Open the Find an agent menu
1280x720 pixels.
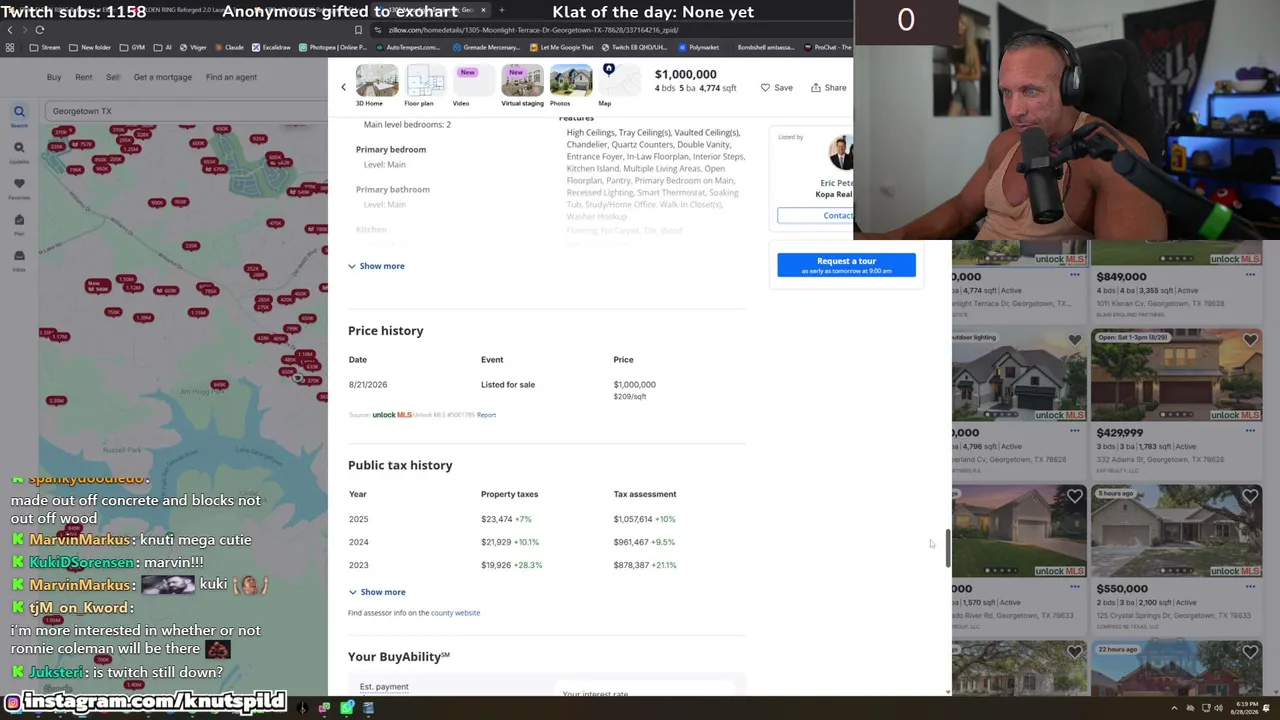click(x=231, y=77)
